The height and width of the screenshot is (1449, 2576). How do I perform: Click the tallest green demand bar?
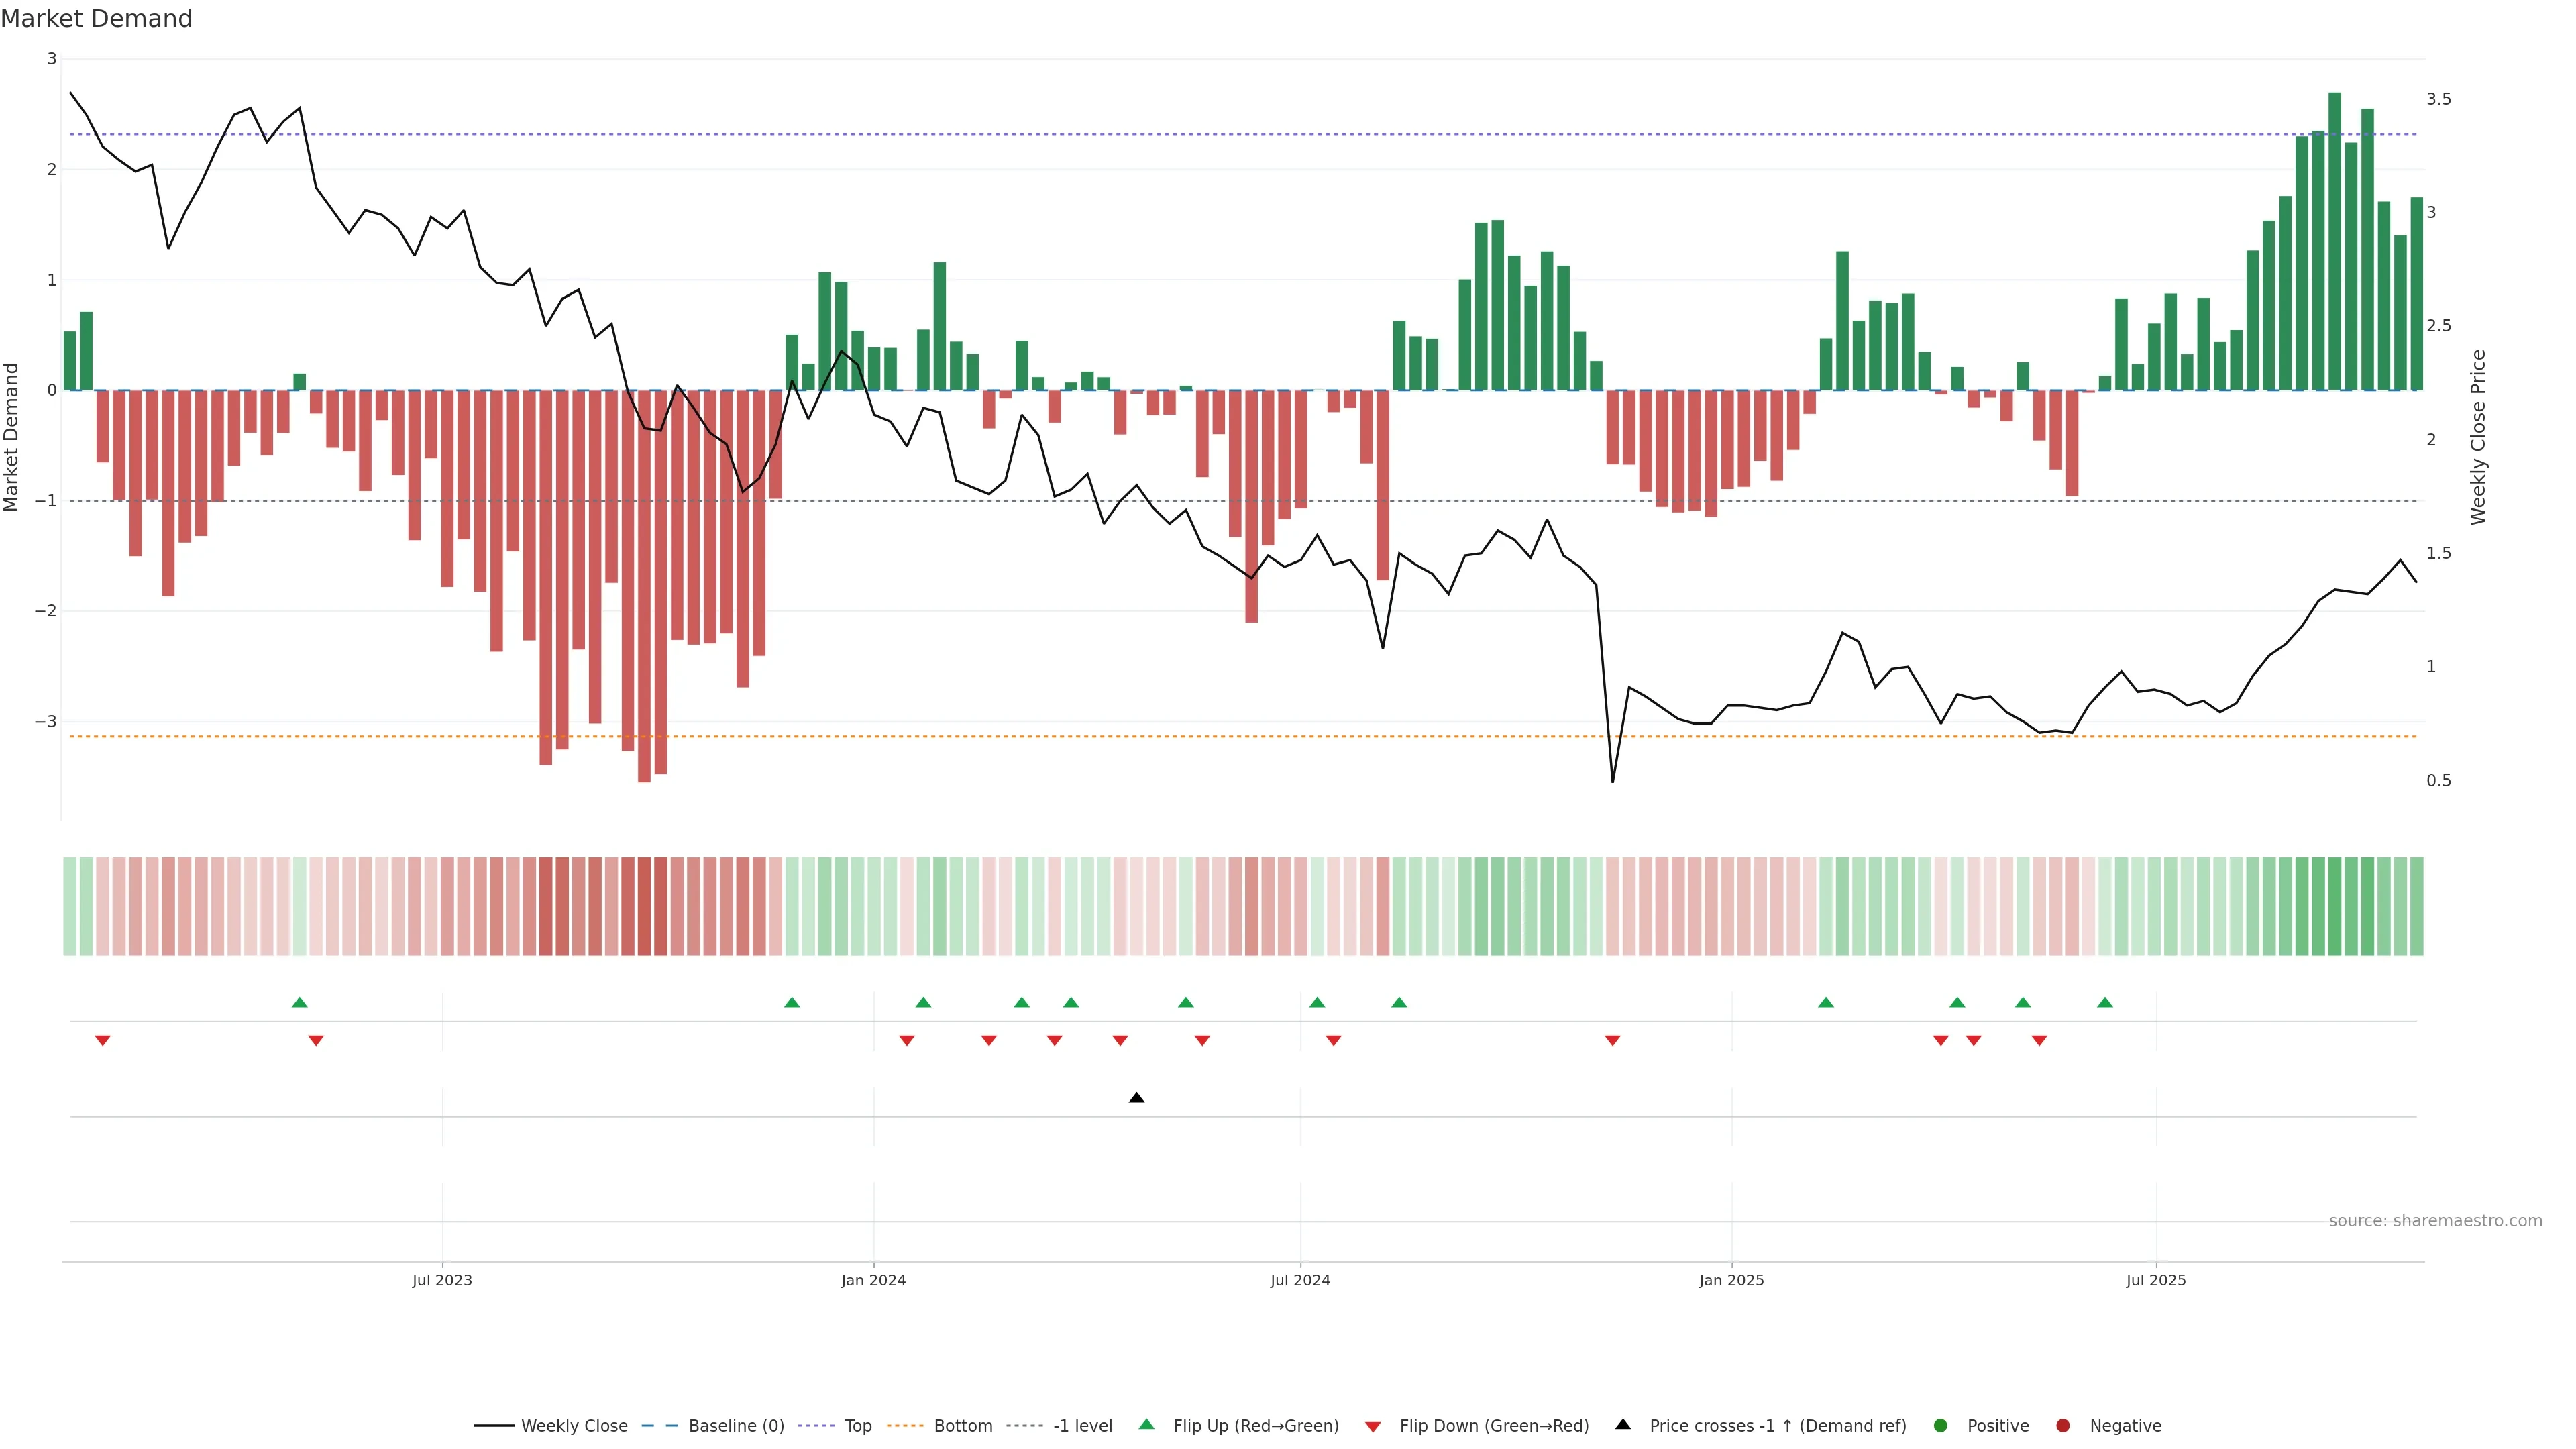point(2334,240)
